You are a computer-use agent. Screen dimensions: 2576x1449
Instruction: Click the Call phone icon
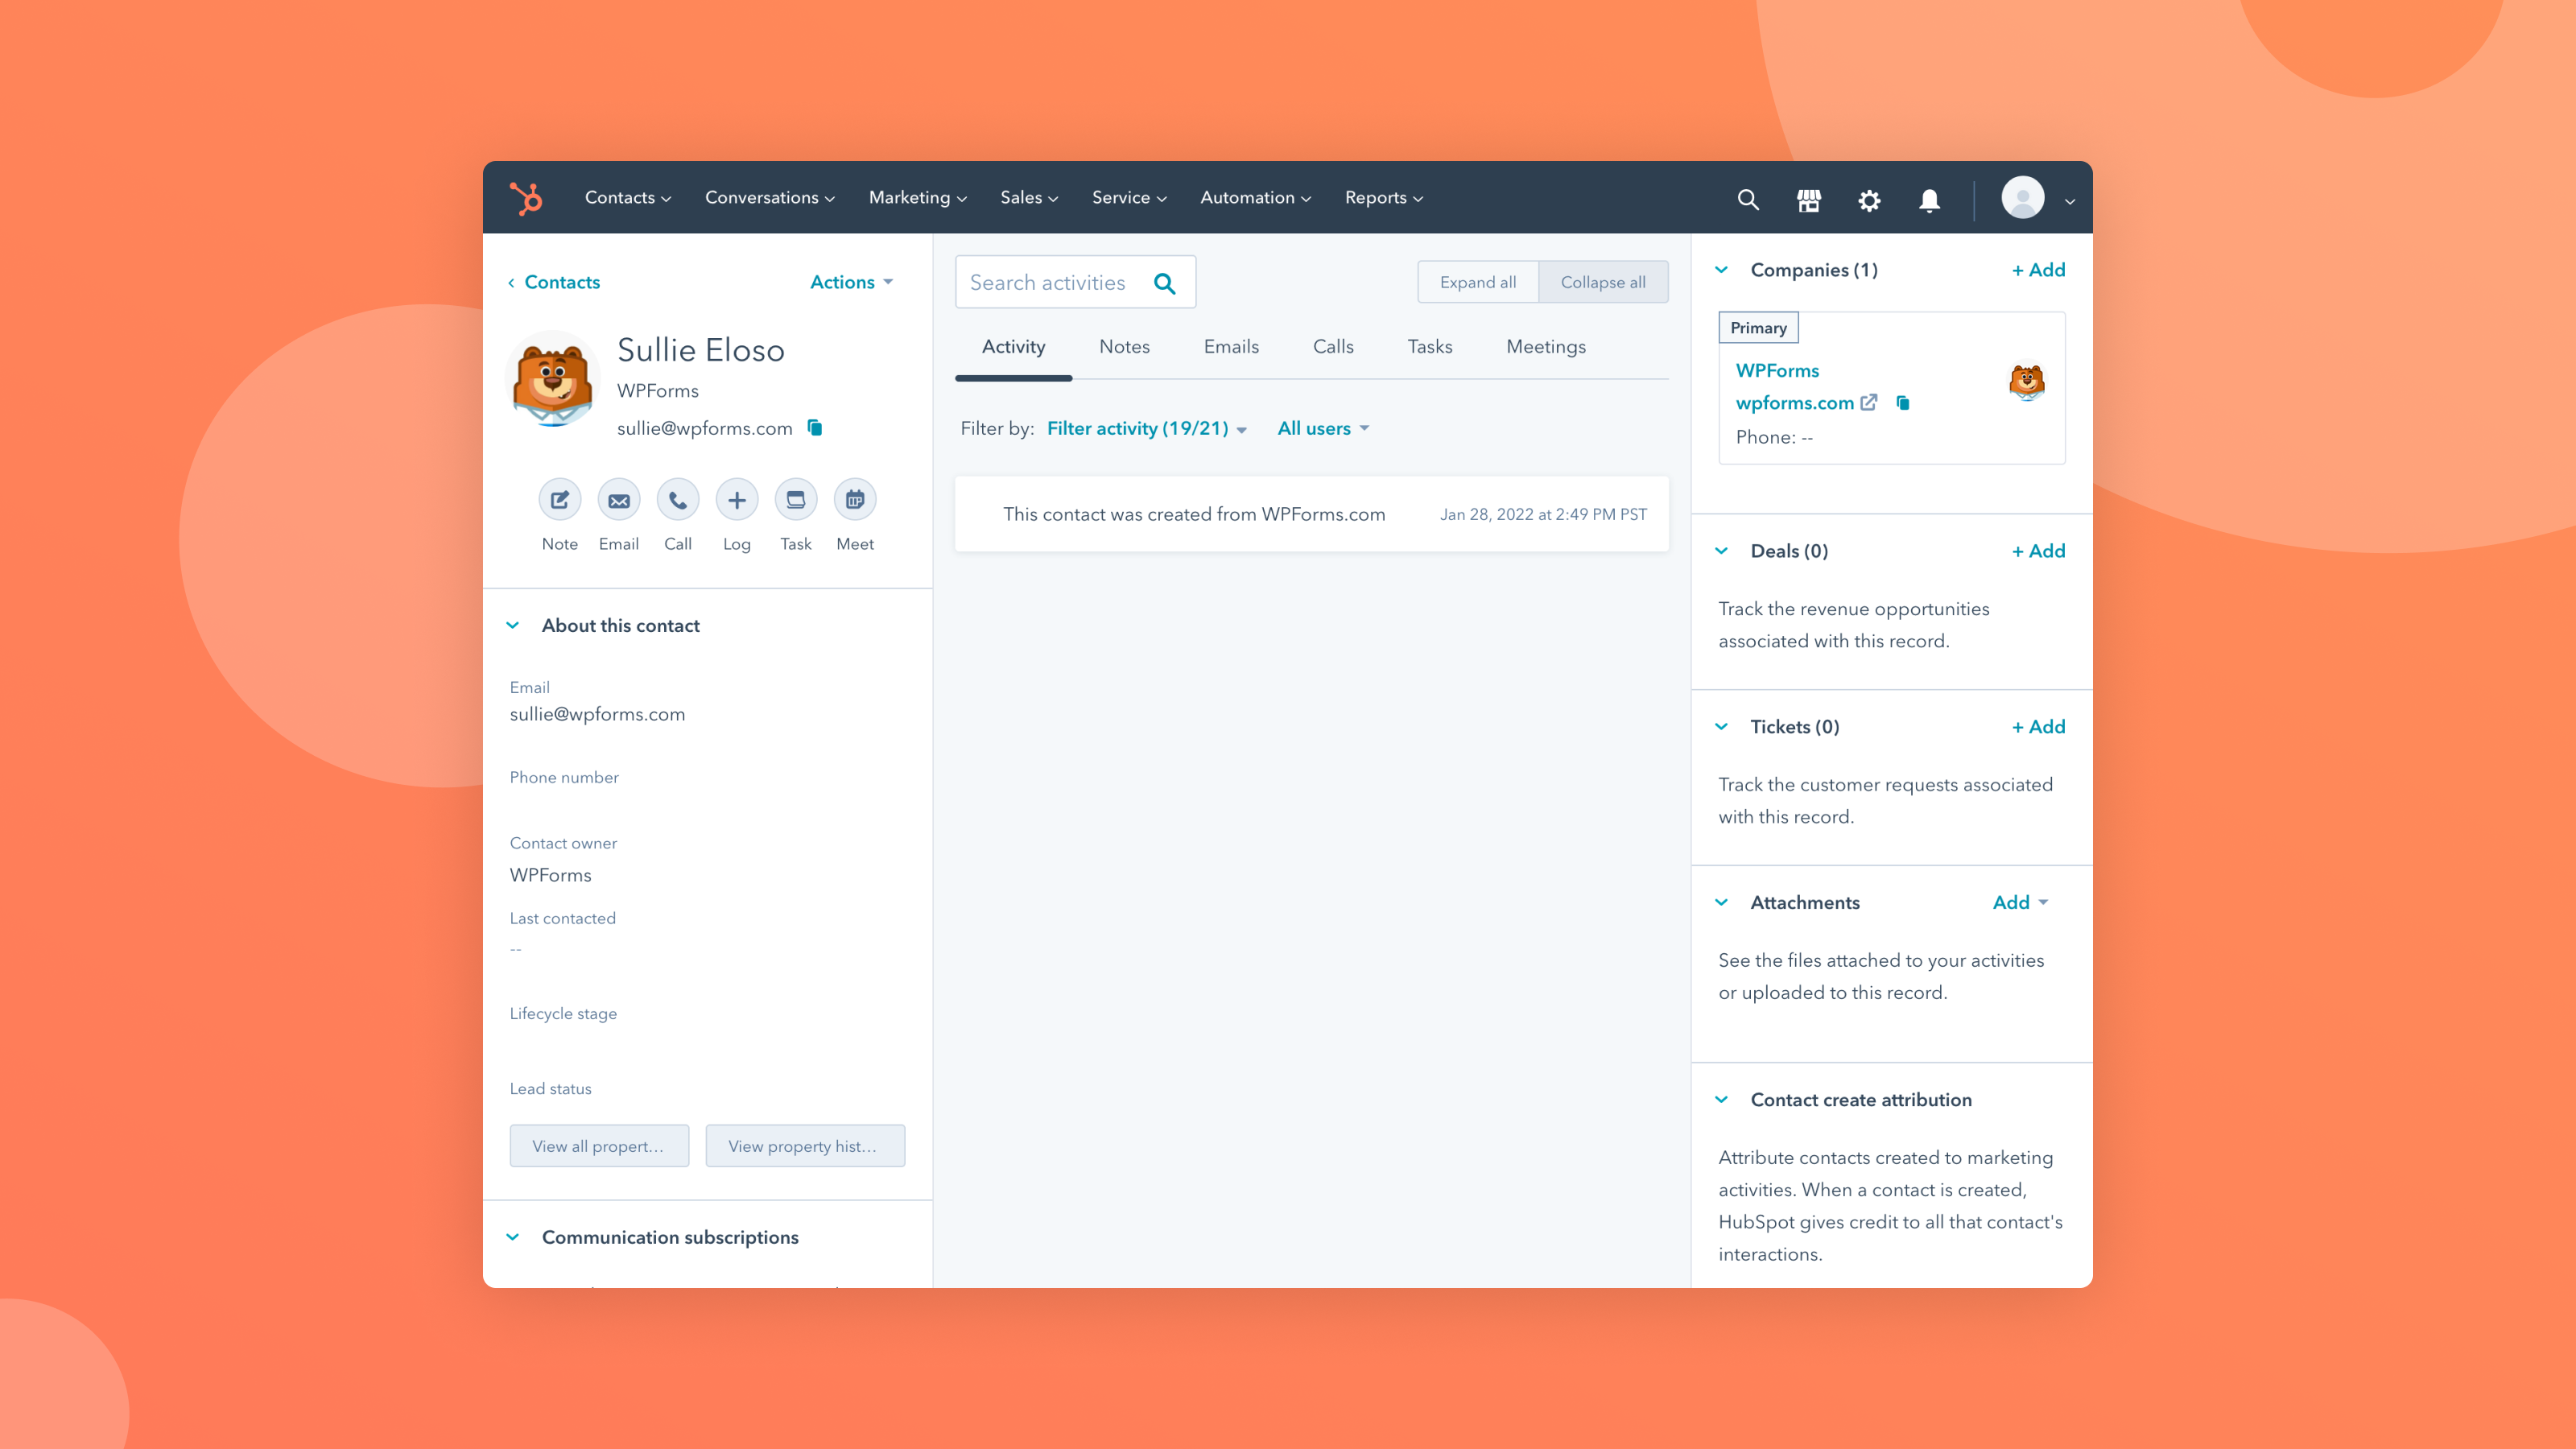677,500
